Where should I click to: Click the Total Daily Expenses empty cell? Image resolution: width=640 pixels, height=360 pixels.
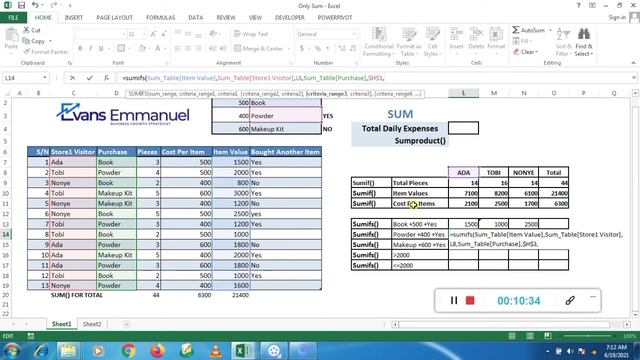click(463, 128)
